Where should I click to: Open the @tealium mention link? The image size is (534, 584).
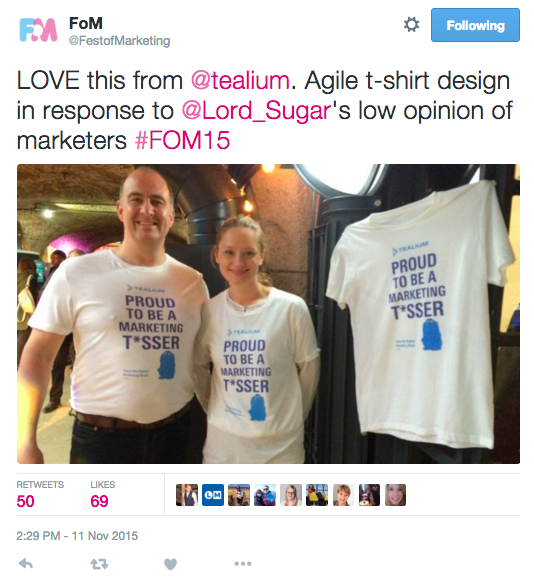(240, 80)
